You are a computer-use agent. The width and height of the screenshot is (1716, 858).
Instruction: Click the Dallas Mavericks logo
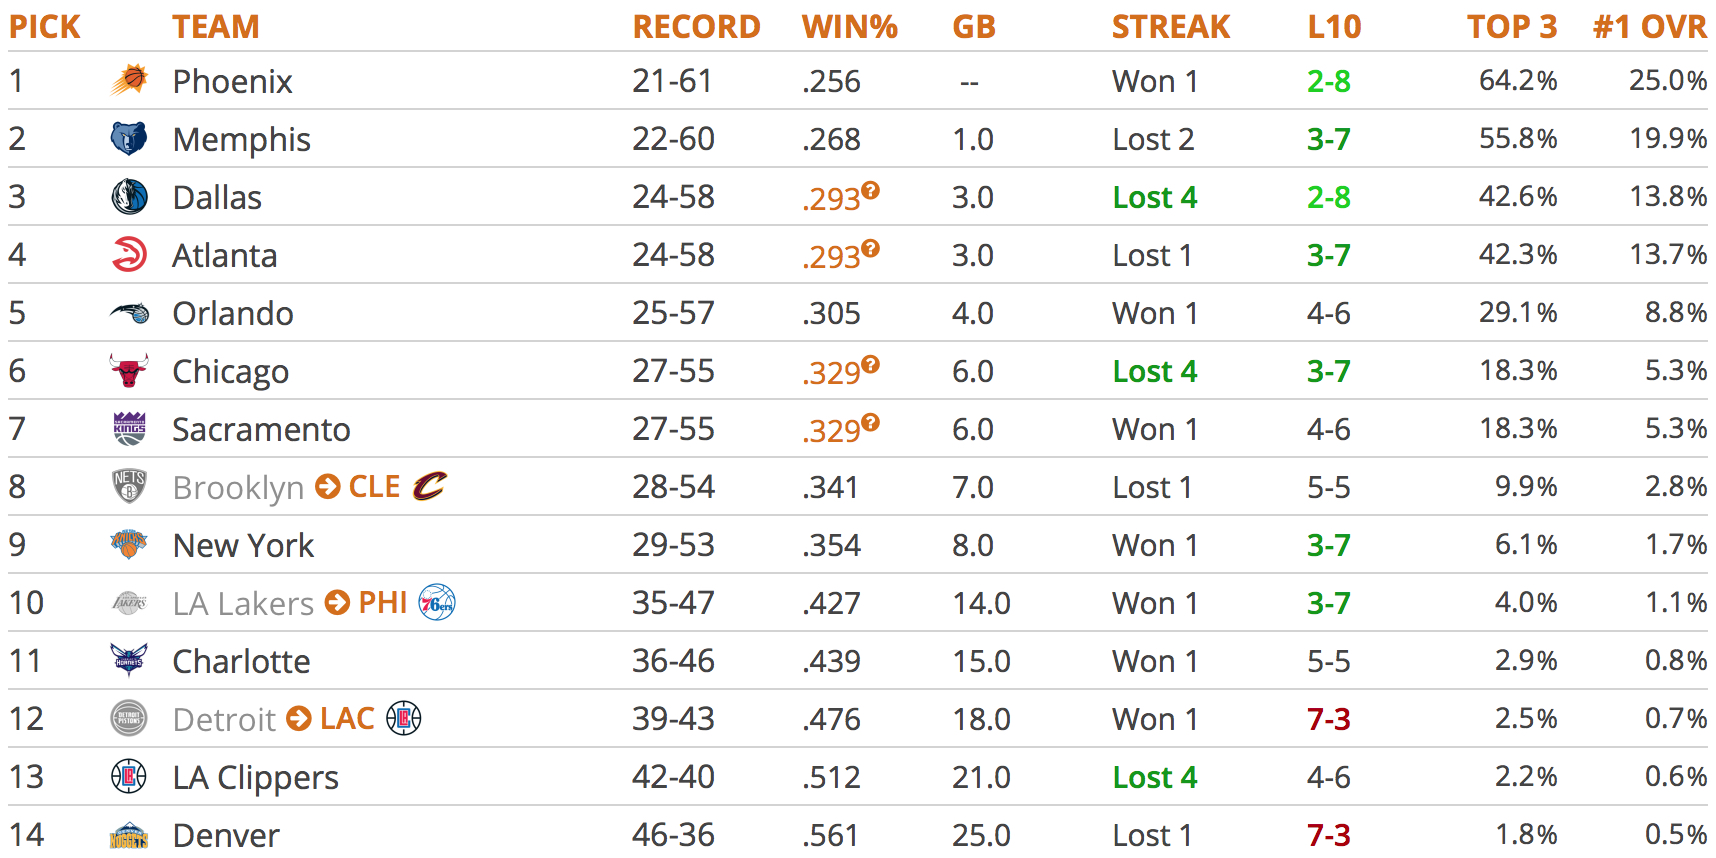coord(129,196)
